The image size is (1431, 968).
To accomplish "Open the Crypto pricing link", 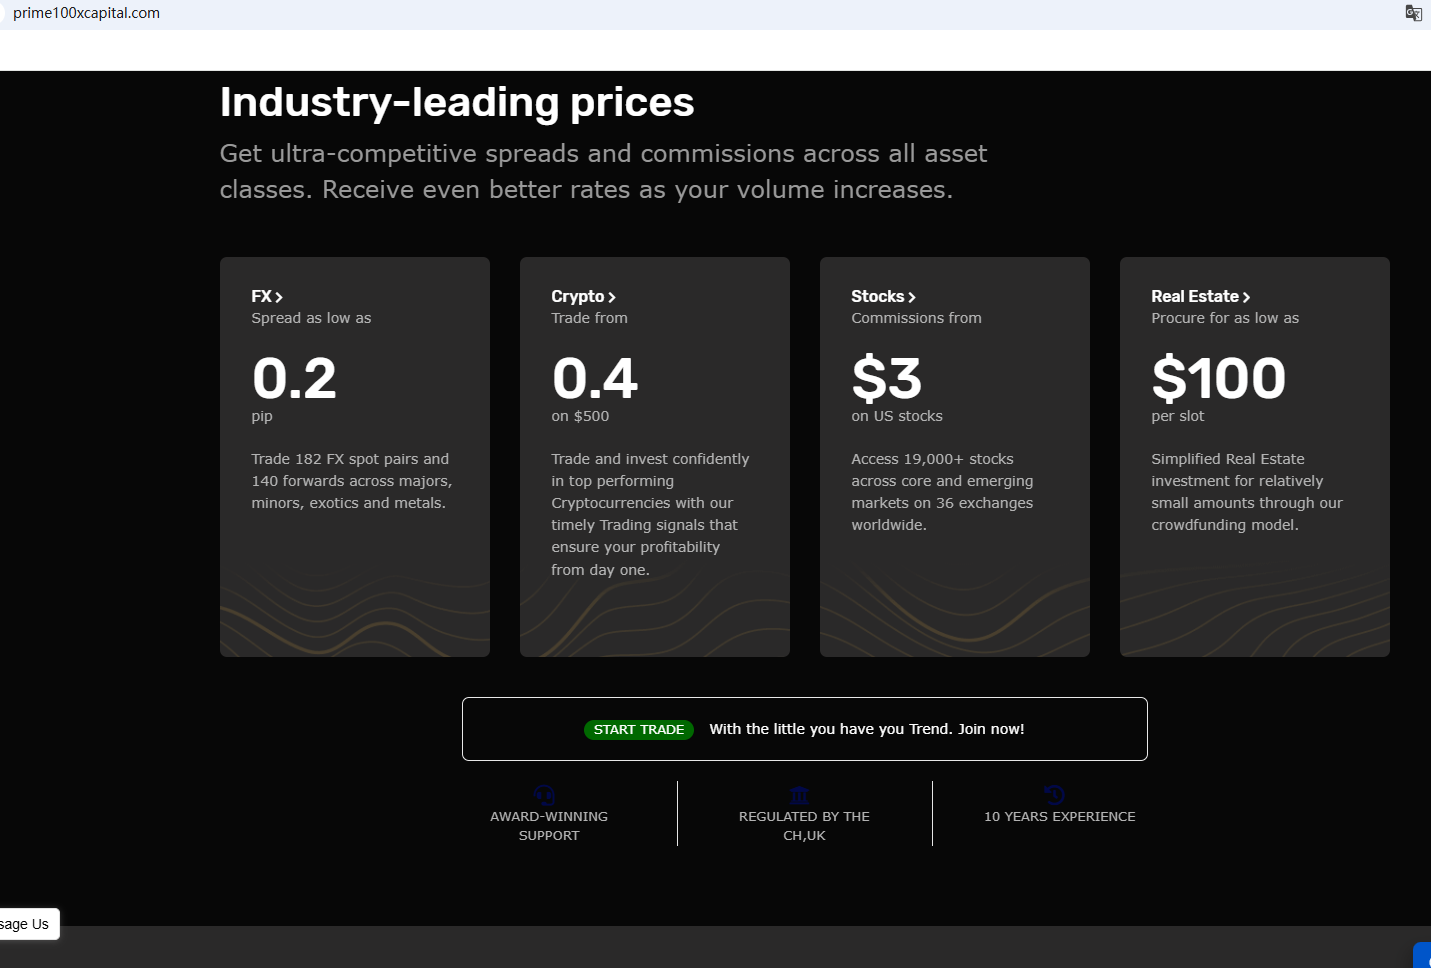I will coord(578,296).
